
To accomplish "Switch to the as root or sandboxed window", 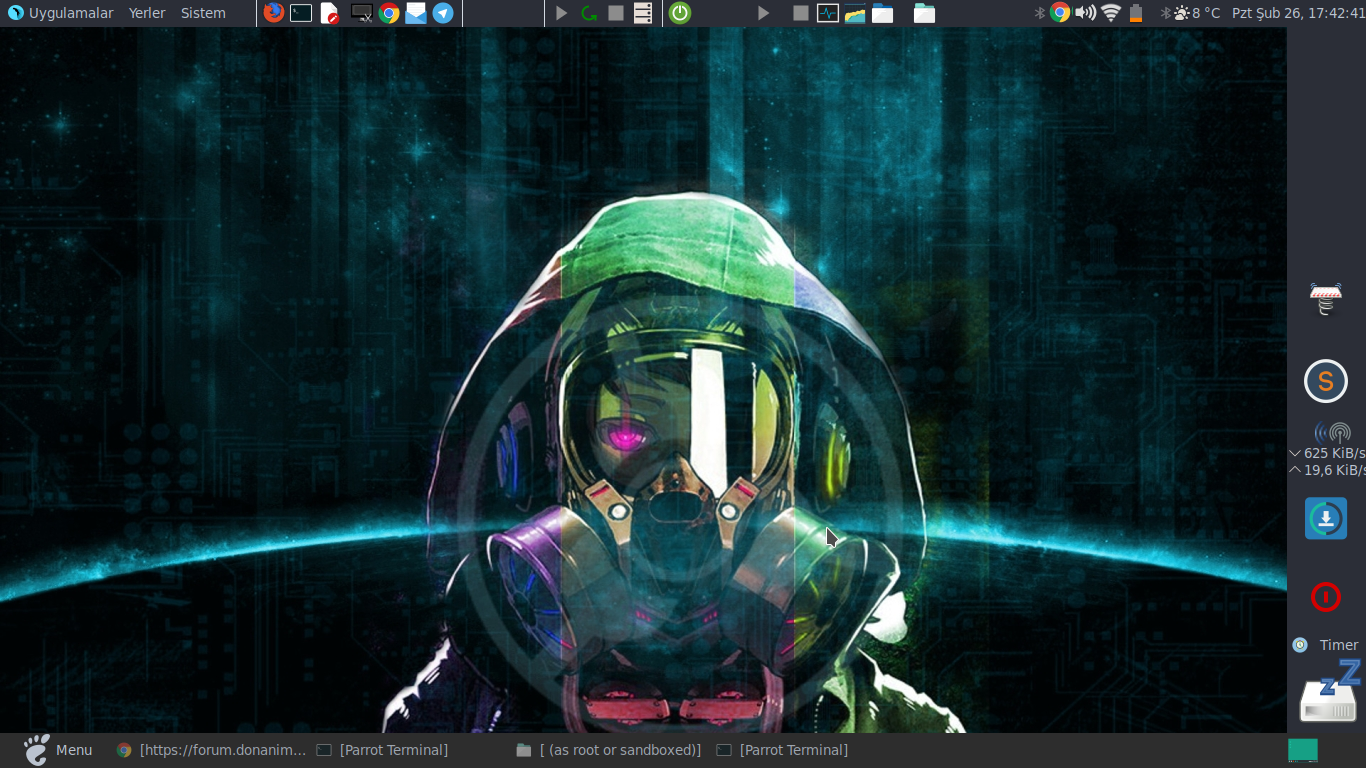I will point(609,750).
